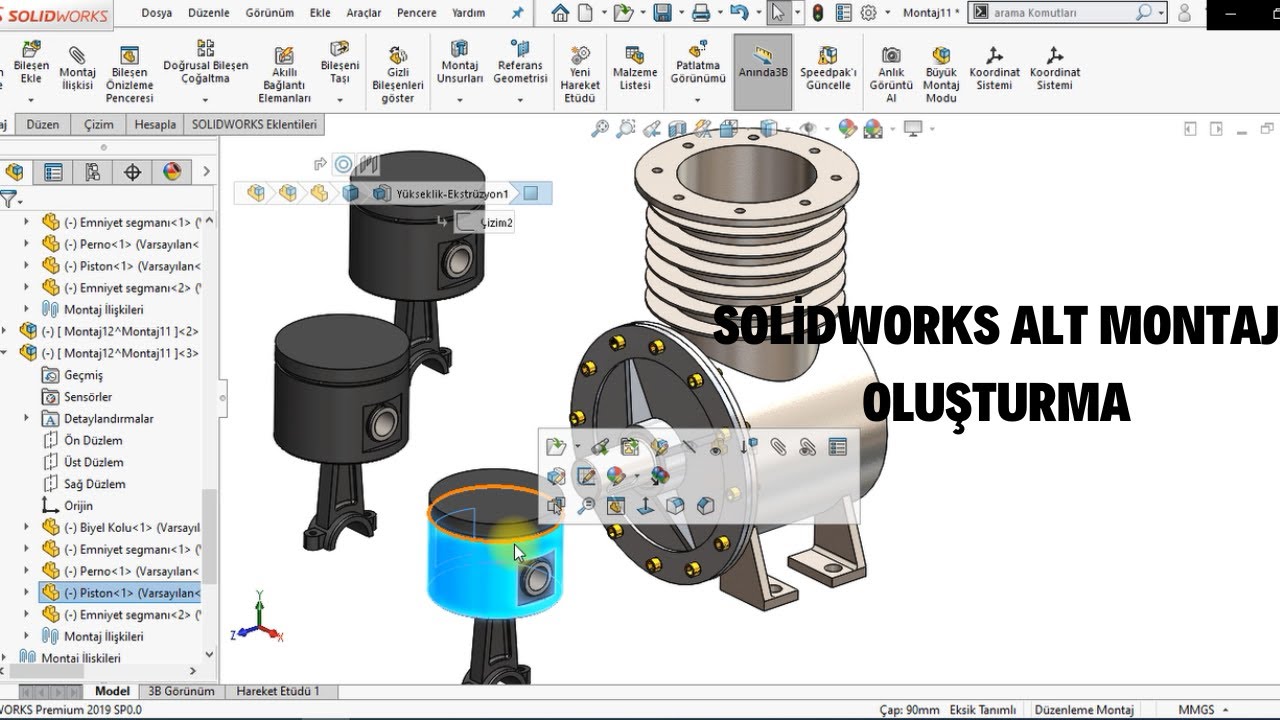Screen dimensions: 1280x720
Task: Open the FeatureManager design tree tab icon
Action: coord(16,172)
